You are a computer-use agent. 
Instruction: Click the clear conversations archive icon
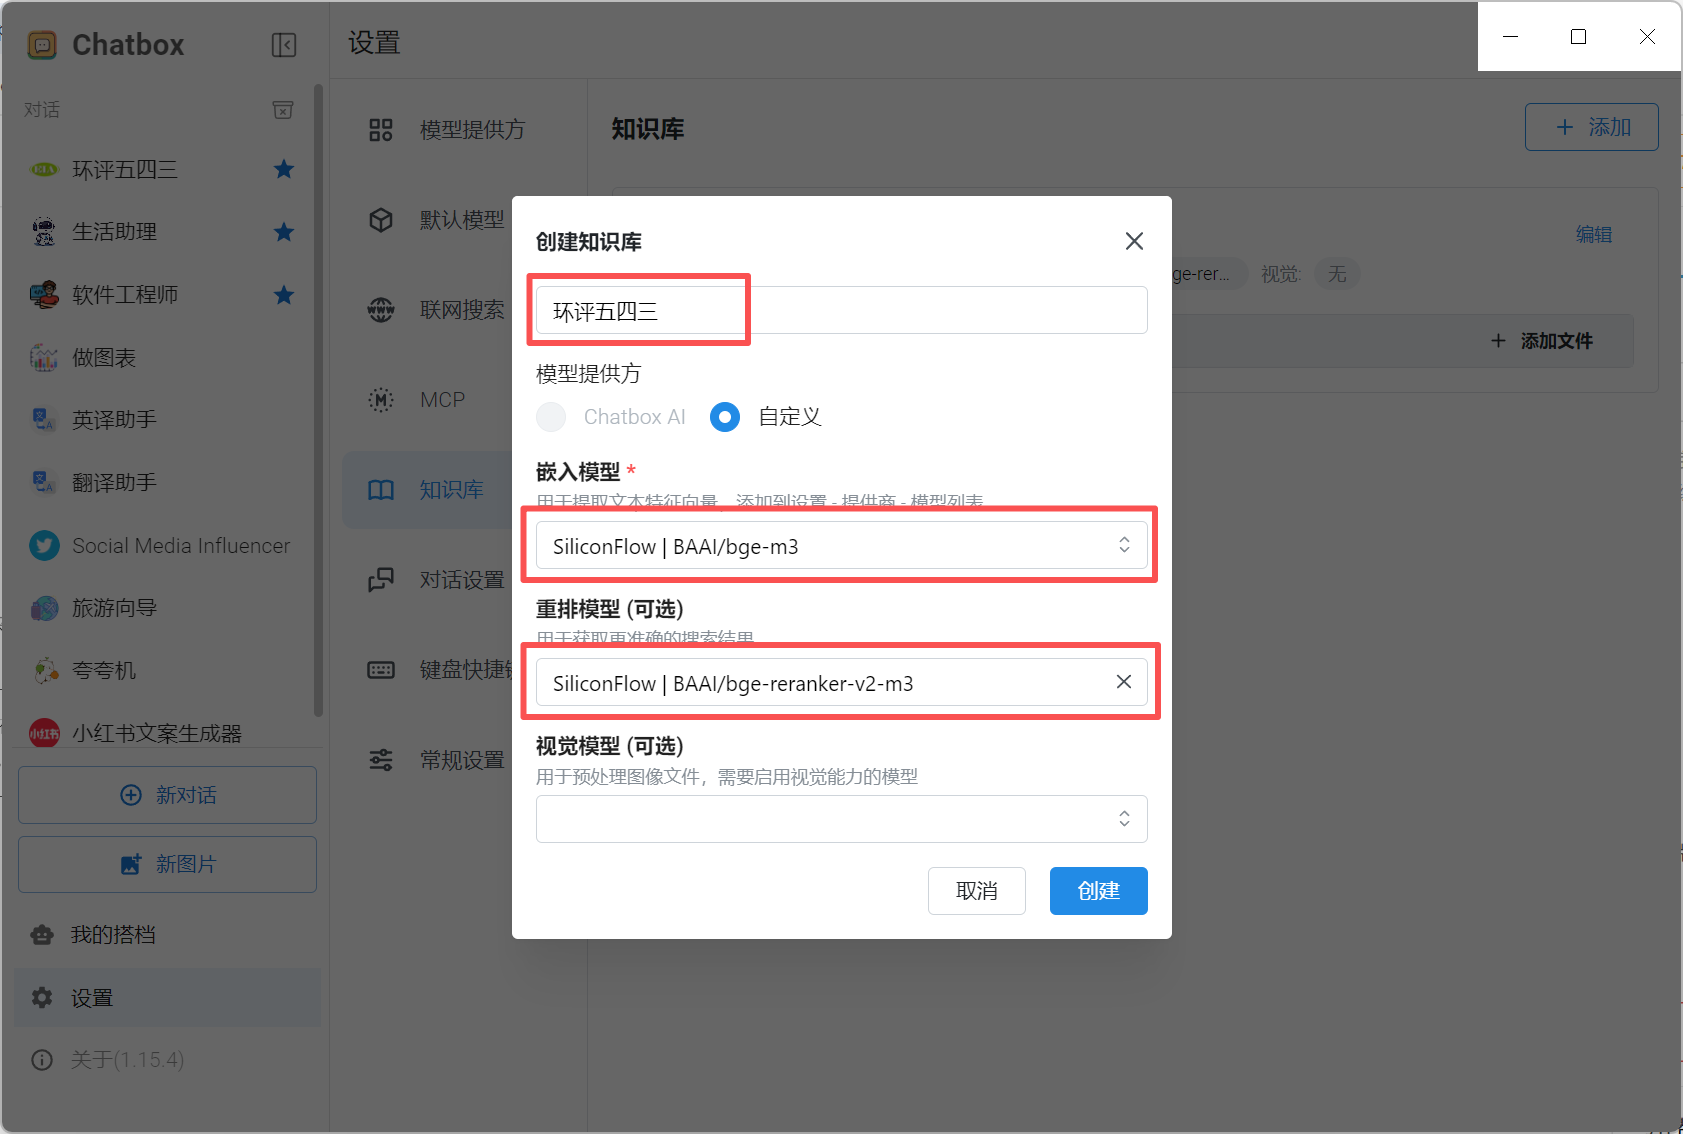(x=283, y=110)
